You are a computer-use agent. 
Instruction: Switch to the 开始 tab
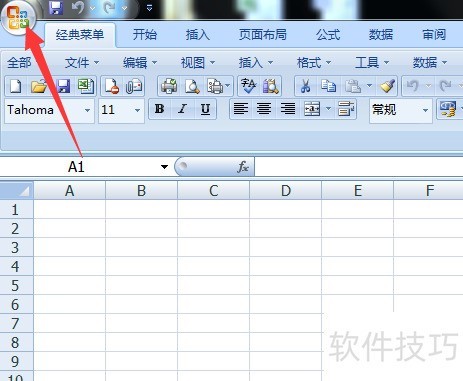(x=145, y=35)
